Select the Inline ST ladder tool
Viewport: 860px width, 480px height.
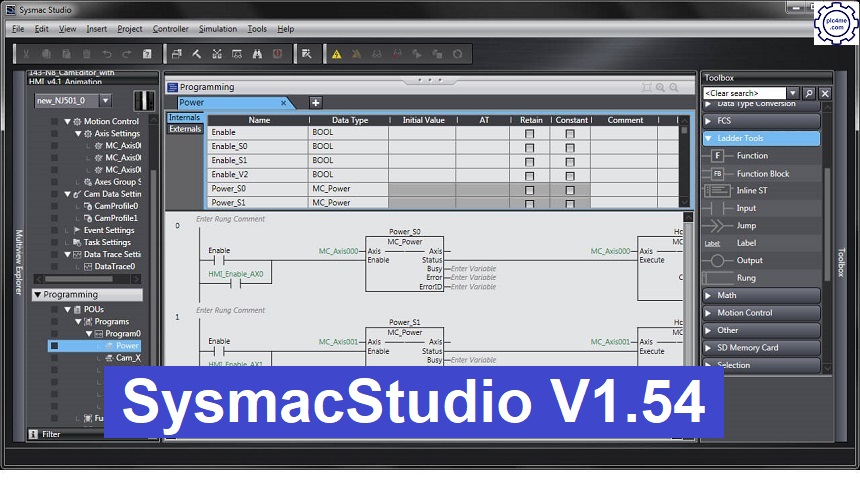pyautogui.click(x=752, y=190)
